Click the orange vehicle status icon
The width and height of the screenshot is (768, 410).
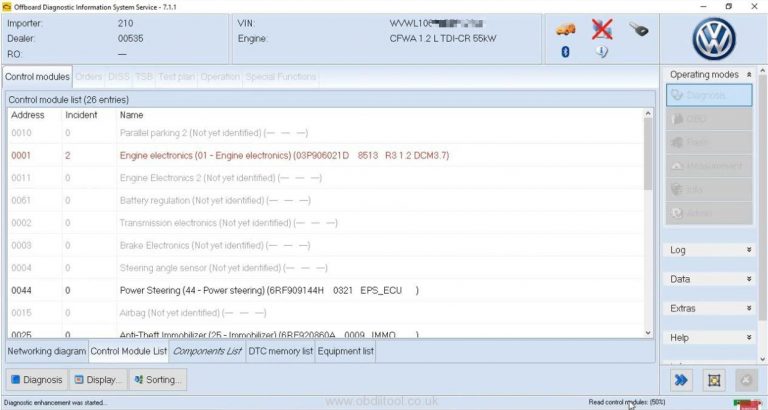click(566, 30)
